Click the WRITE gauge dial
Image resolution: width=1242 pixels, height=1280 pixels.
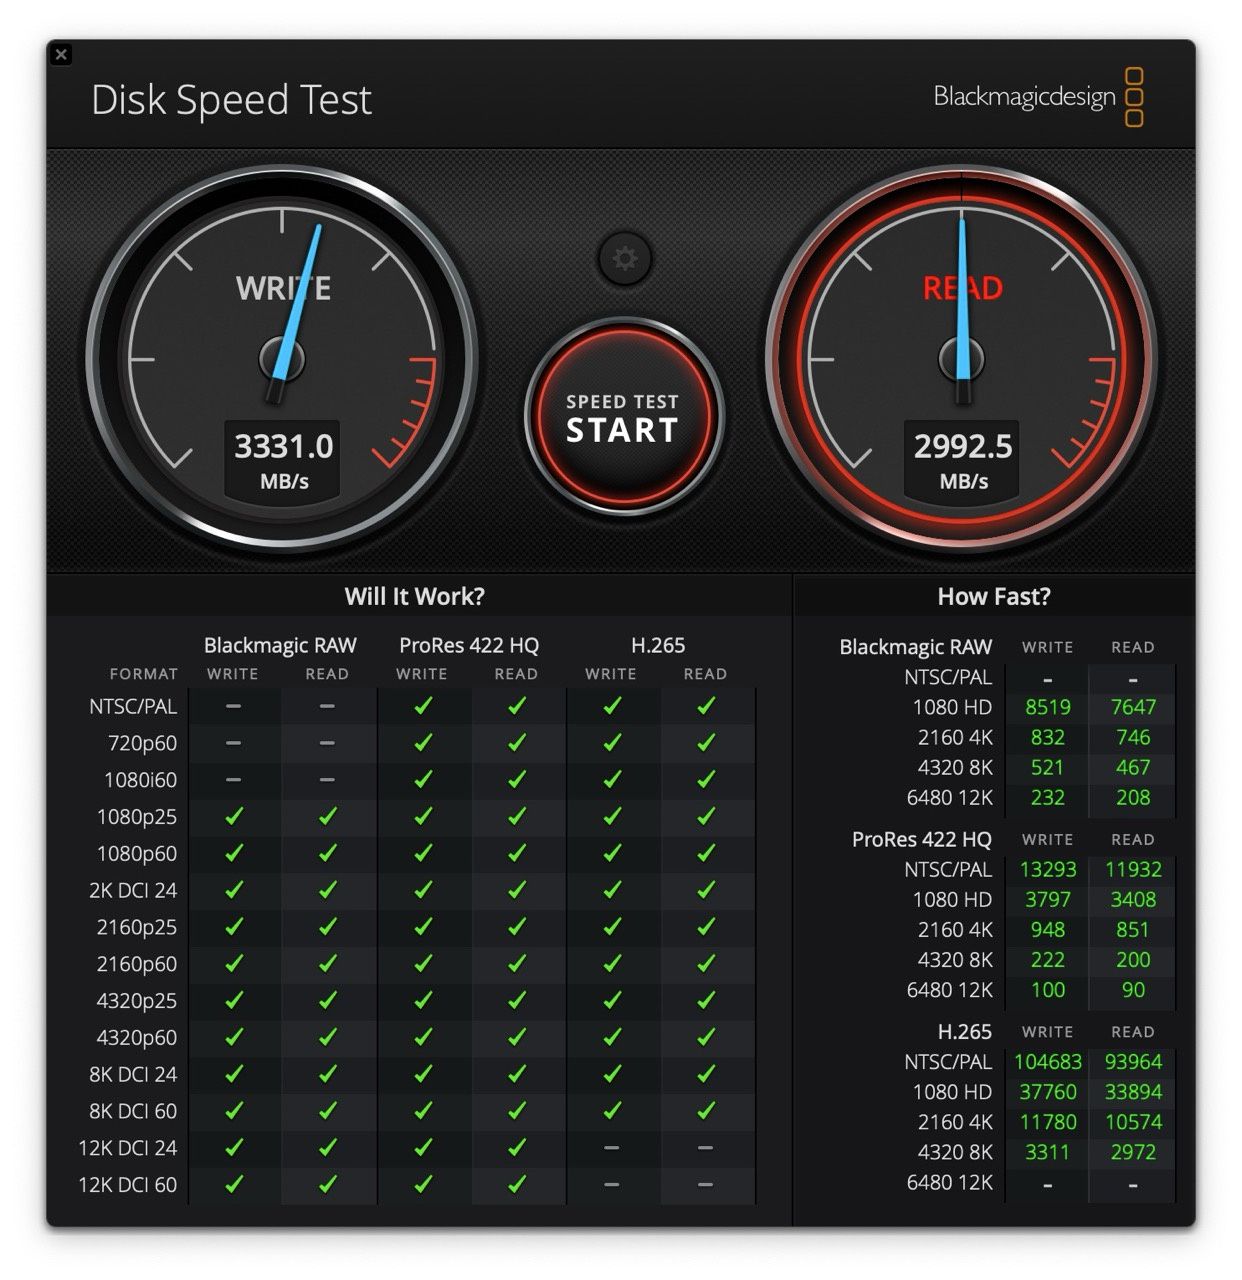point(282,358)
